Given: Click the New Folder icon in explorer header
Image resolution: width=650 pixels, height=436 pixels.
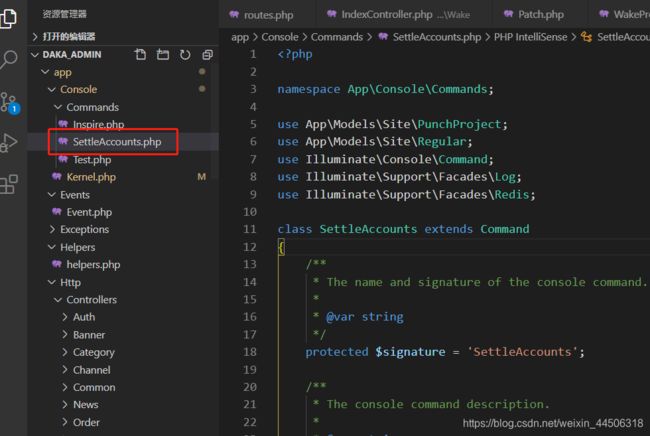Looking at the screenshot, I should pos(162,54).
